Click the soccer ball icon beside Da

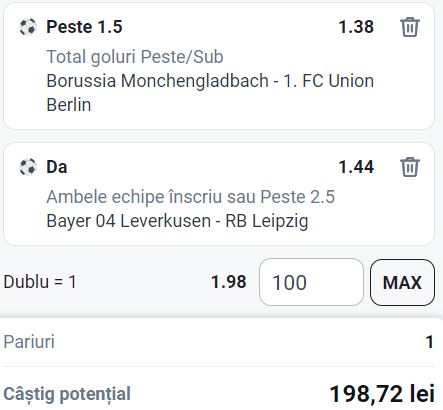28,167
